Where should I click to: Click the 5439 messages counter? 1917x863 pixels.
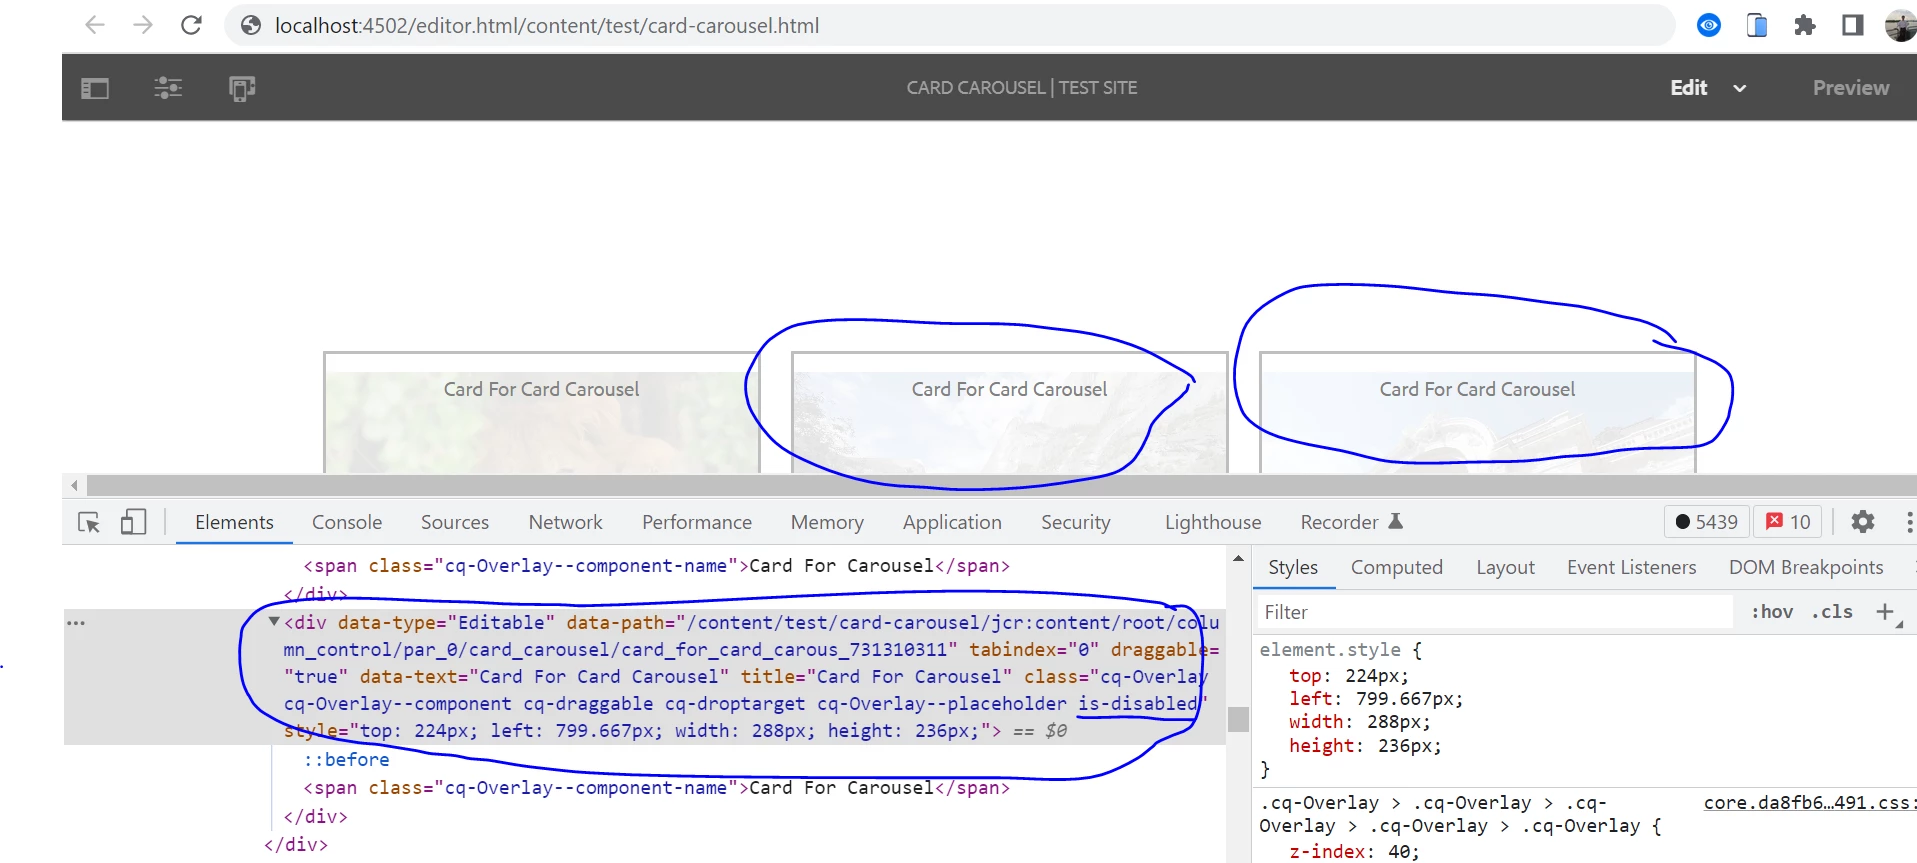pos(1707,522)
